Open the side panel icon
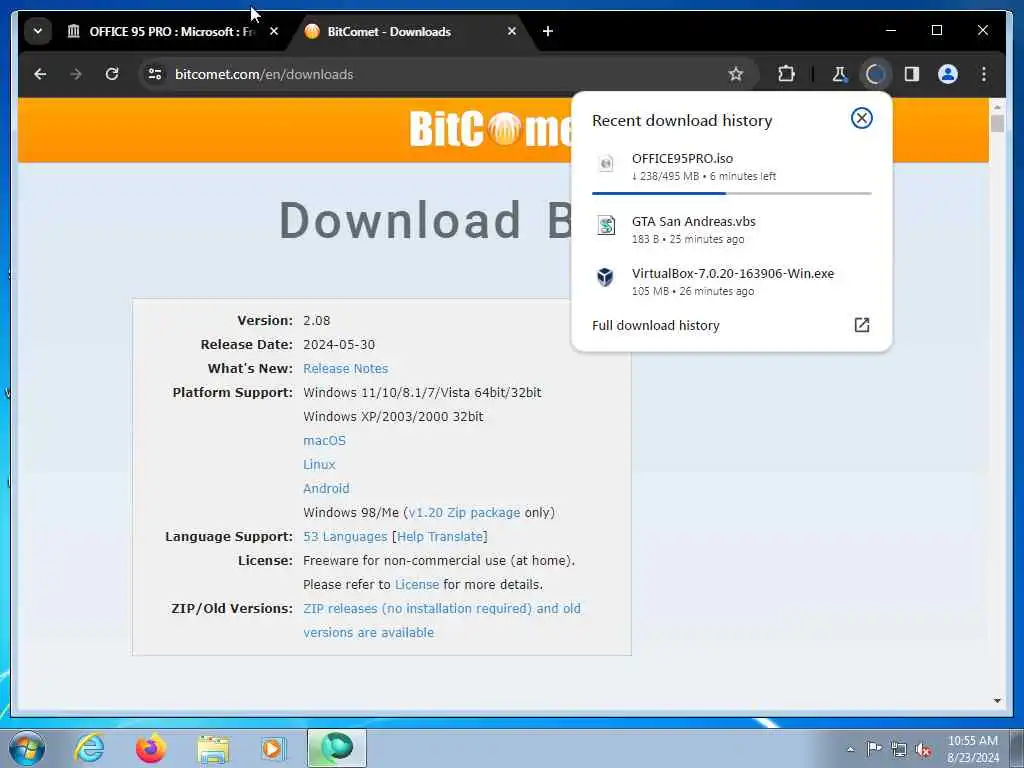 coord(912,74)
